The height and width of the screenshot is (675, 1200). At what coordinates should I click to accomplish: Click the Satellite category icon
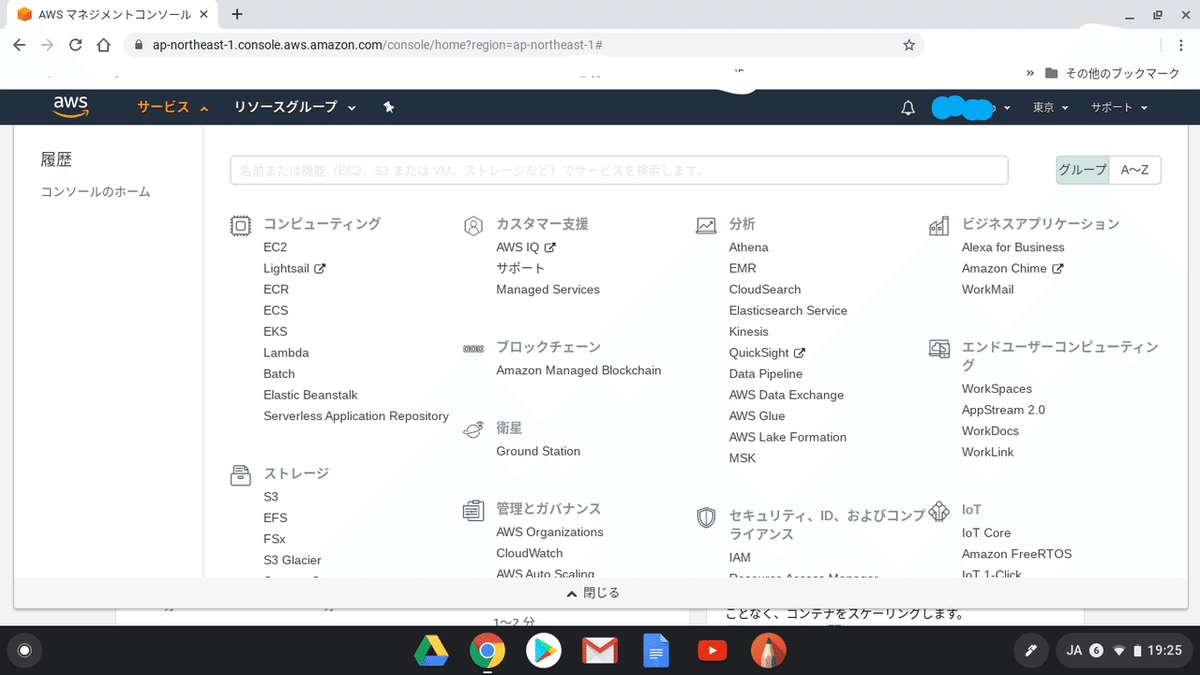(x=473, y=429)
